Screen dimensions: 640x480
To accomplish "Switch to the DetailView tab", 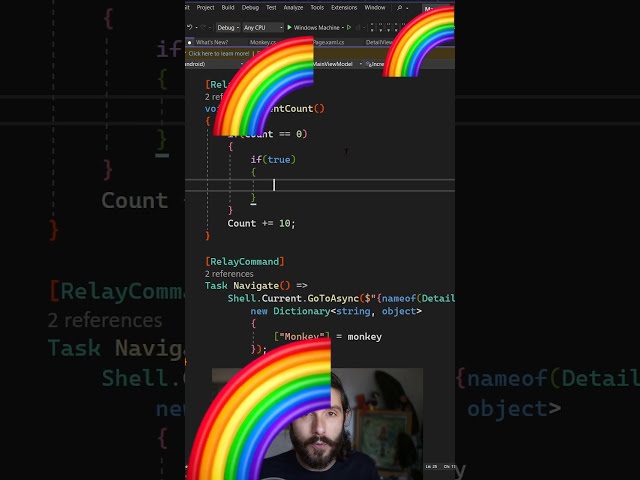I will point(379,42).
